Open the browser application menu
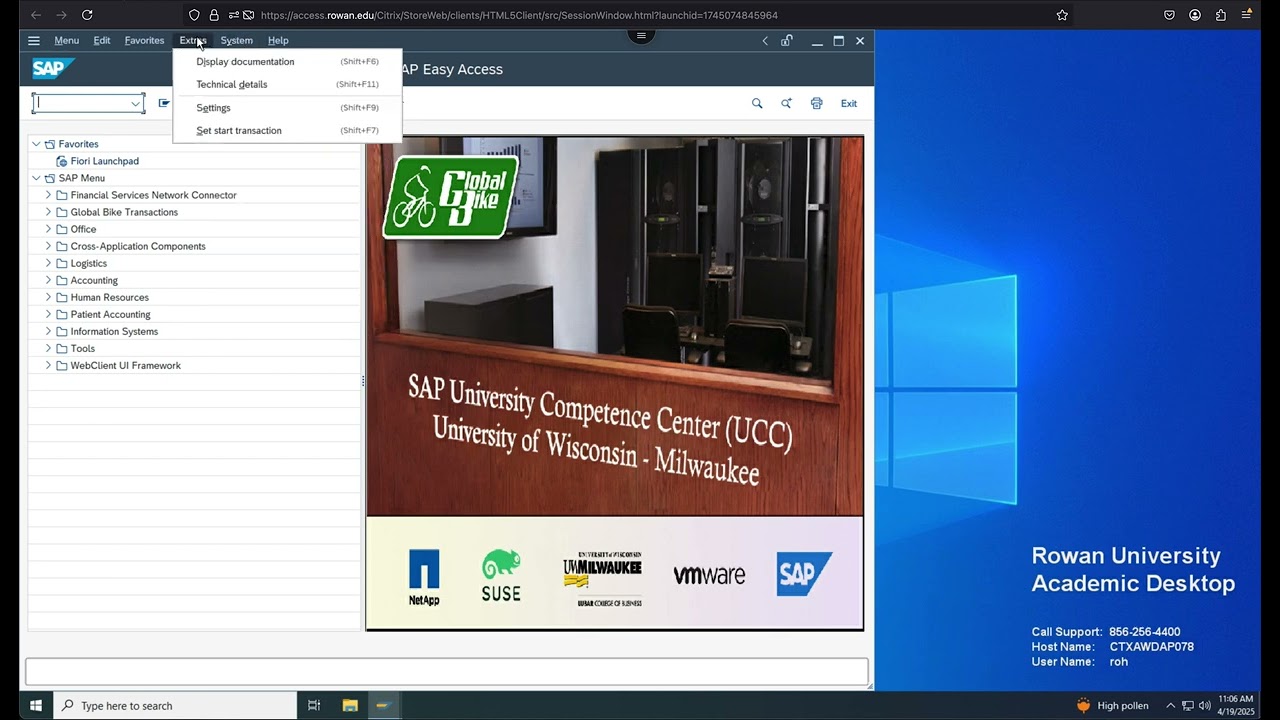 (1247, 15)
